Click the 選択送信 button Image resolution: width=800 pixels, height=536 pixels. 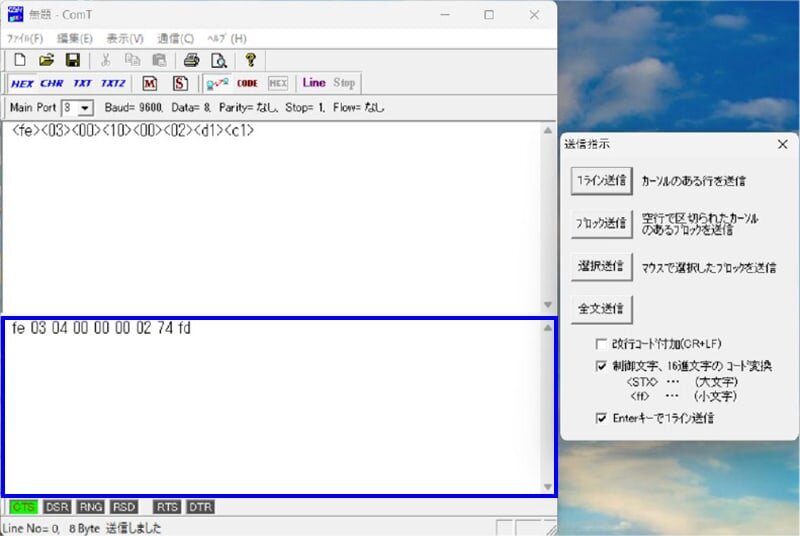[600, 266]
